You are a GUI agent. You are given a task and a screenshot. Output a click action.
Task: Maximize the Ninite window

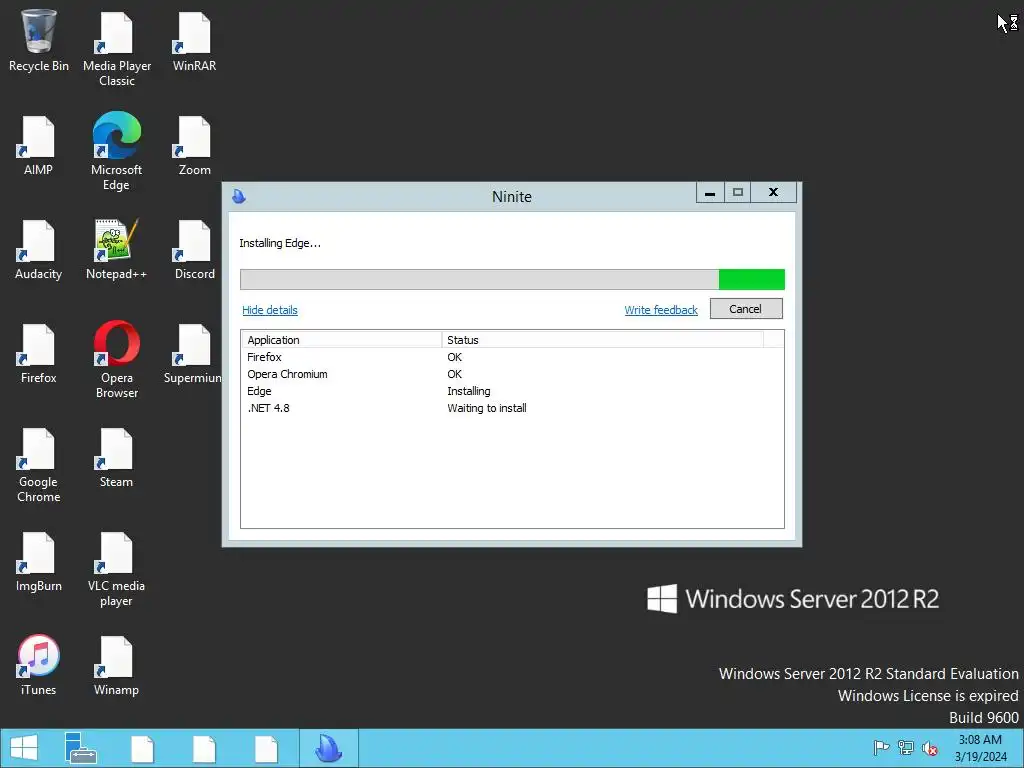(737, 193)
